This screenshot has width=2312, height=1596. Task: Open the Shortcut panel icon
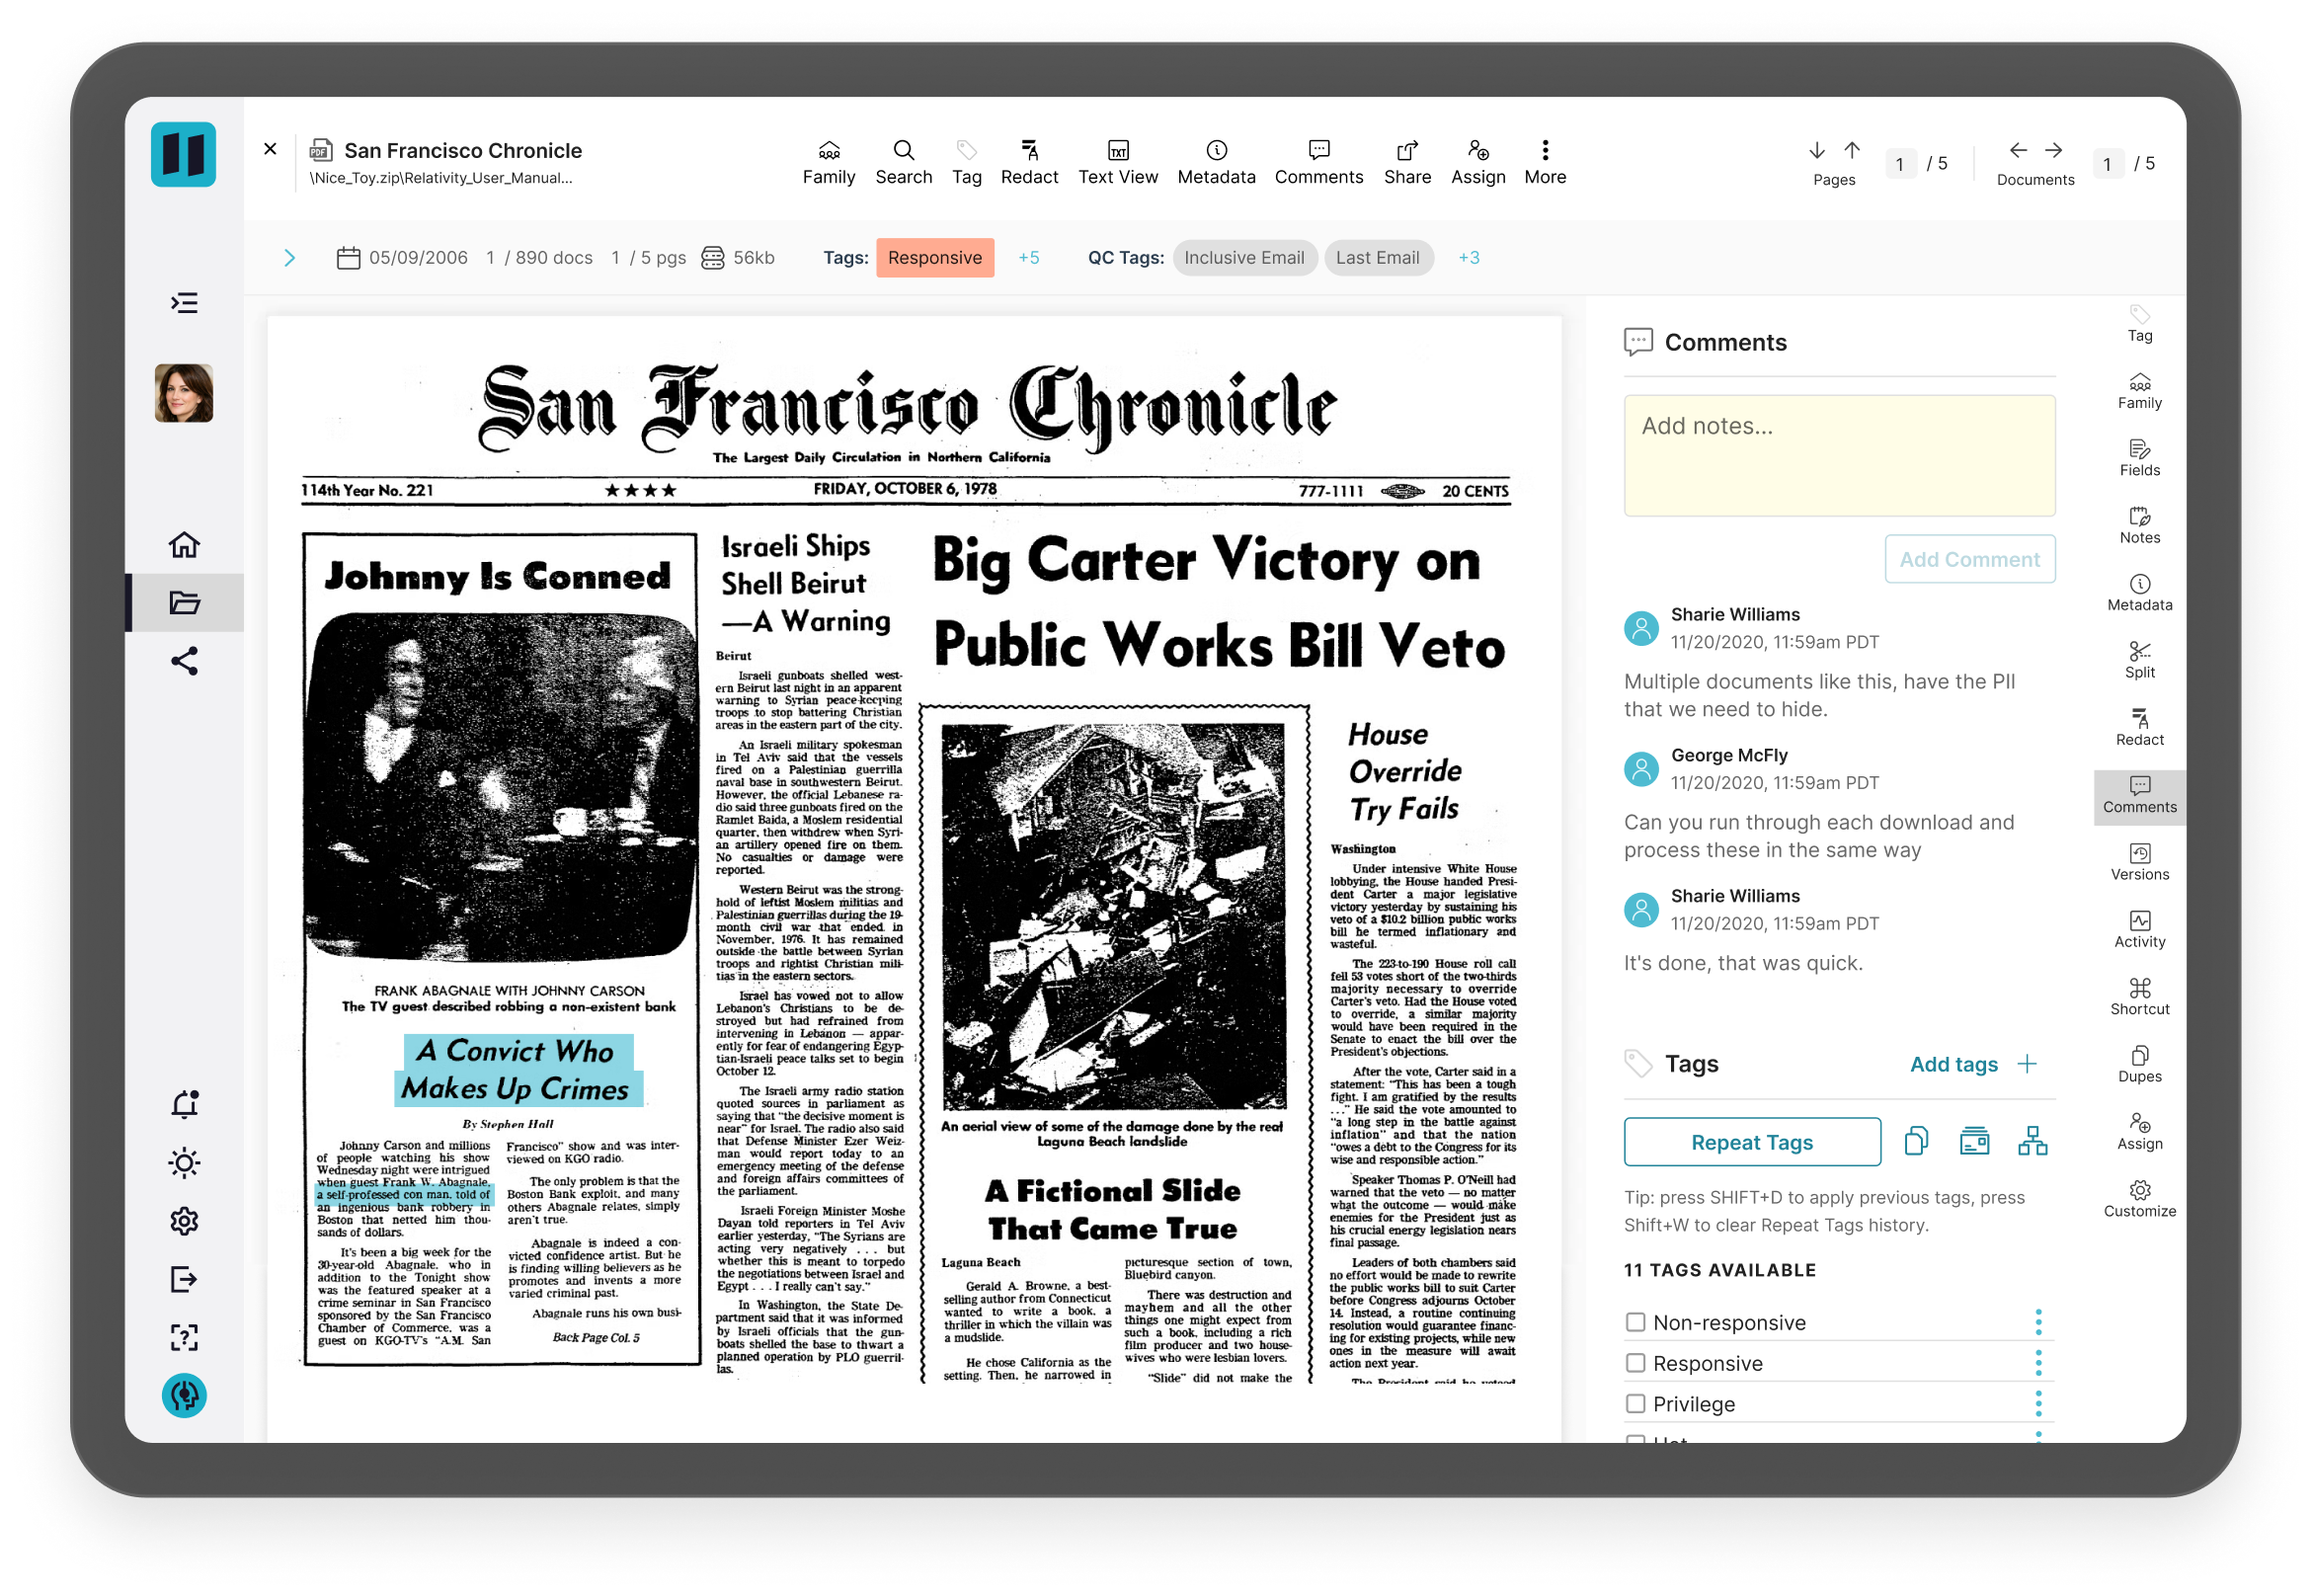[2139, 997]
